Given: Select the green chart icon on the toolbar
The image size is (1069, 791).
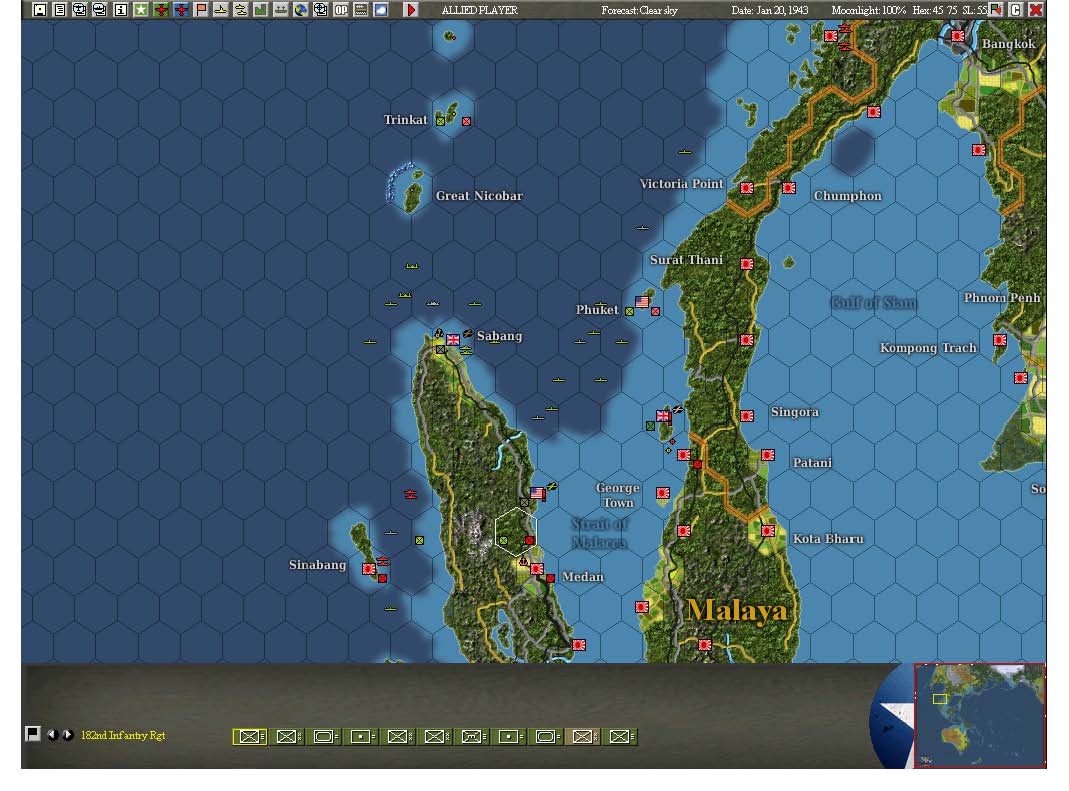Looking at the screenshot, I should pyautogui.click(x=263, y=9).
